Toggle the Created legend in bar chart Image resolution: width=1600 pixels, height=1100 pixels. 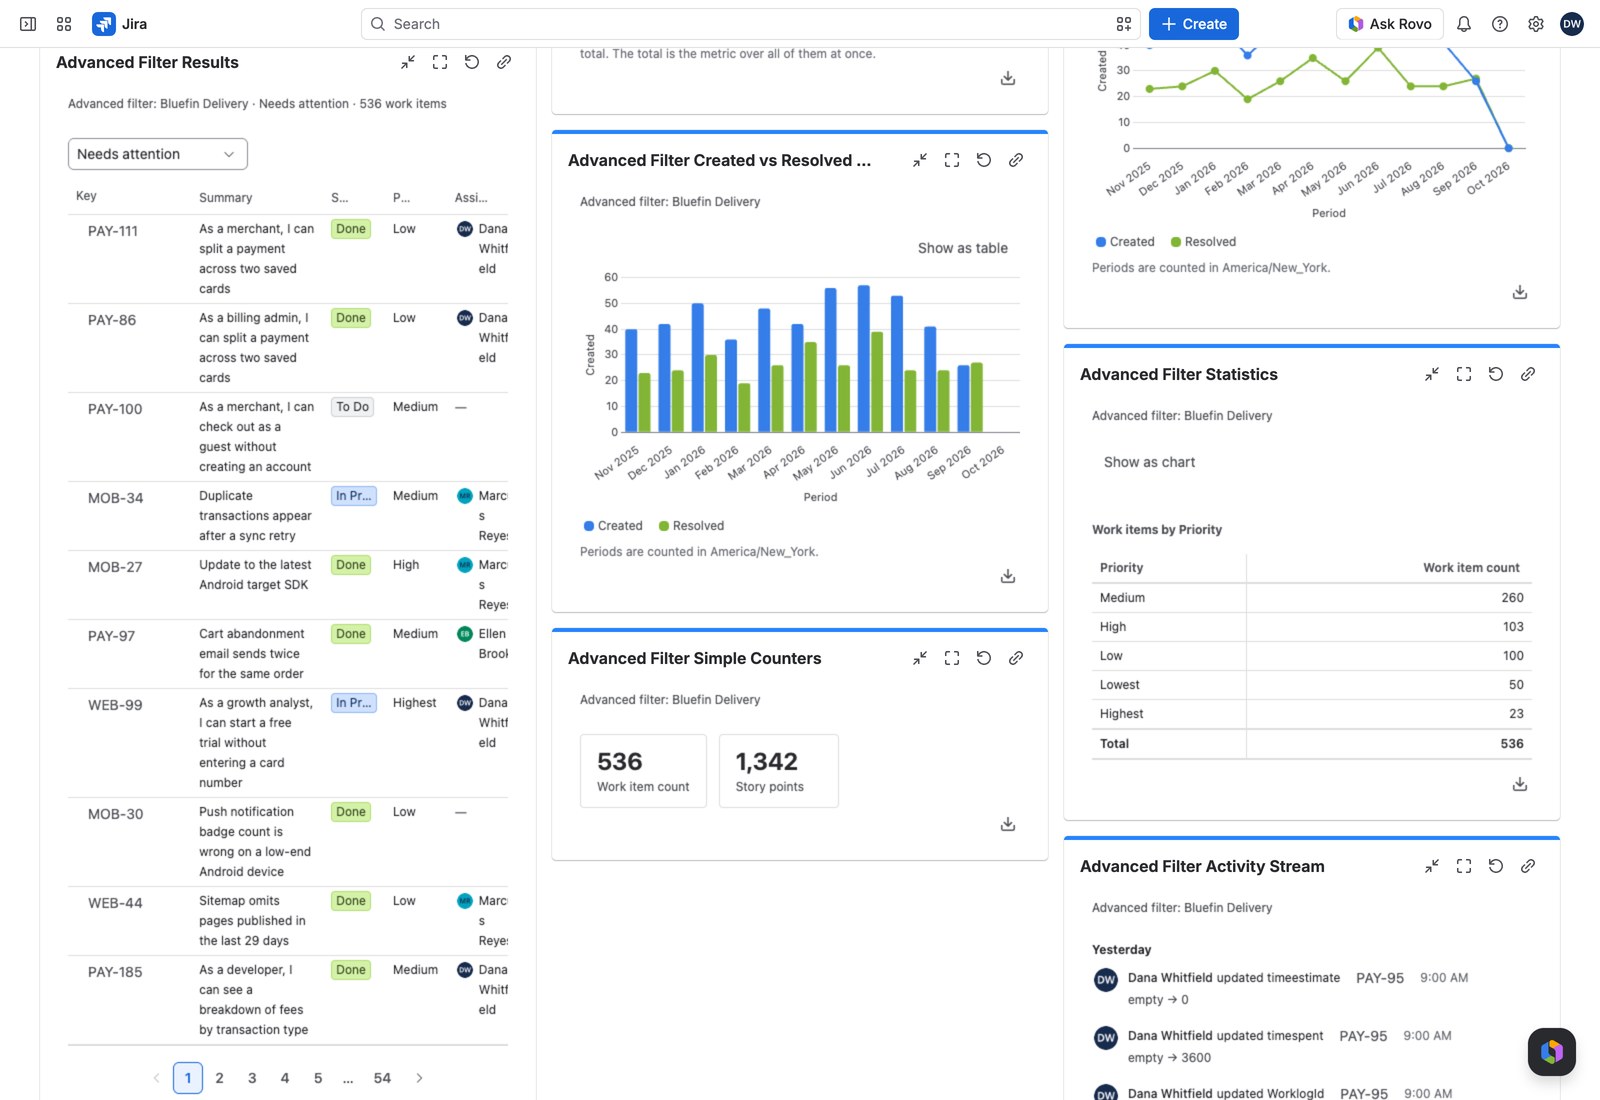coord(613,526)
